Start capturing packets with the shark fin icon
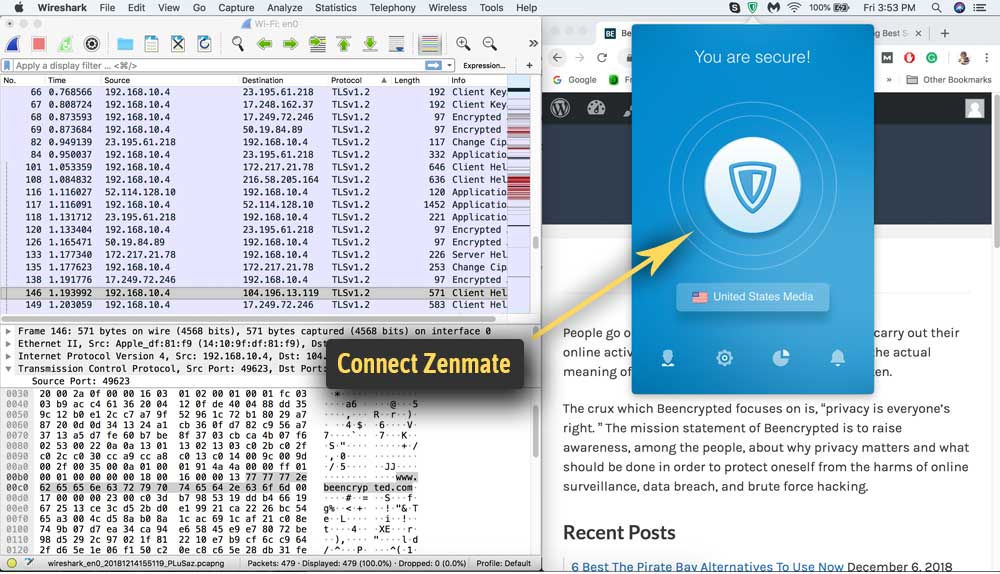The width and height of the screenshot is (1000, 574). click(13, 44)
